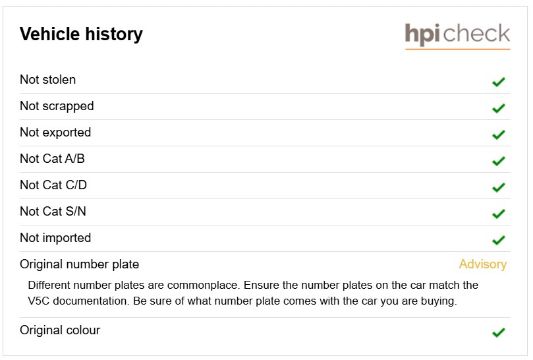Click the hpi check logo

457,35
